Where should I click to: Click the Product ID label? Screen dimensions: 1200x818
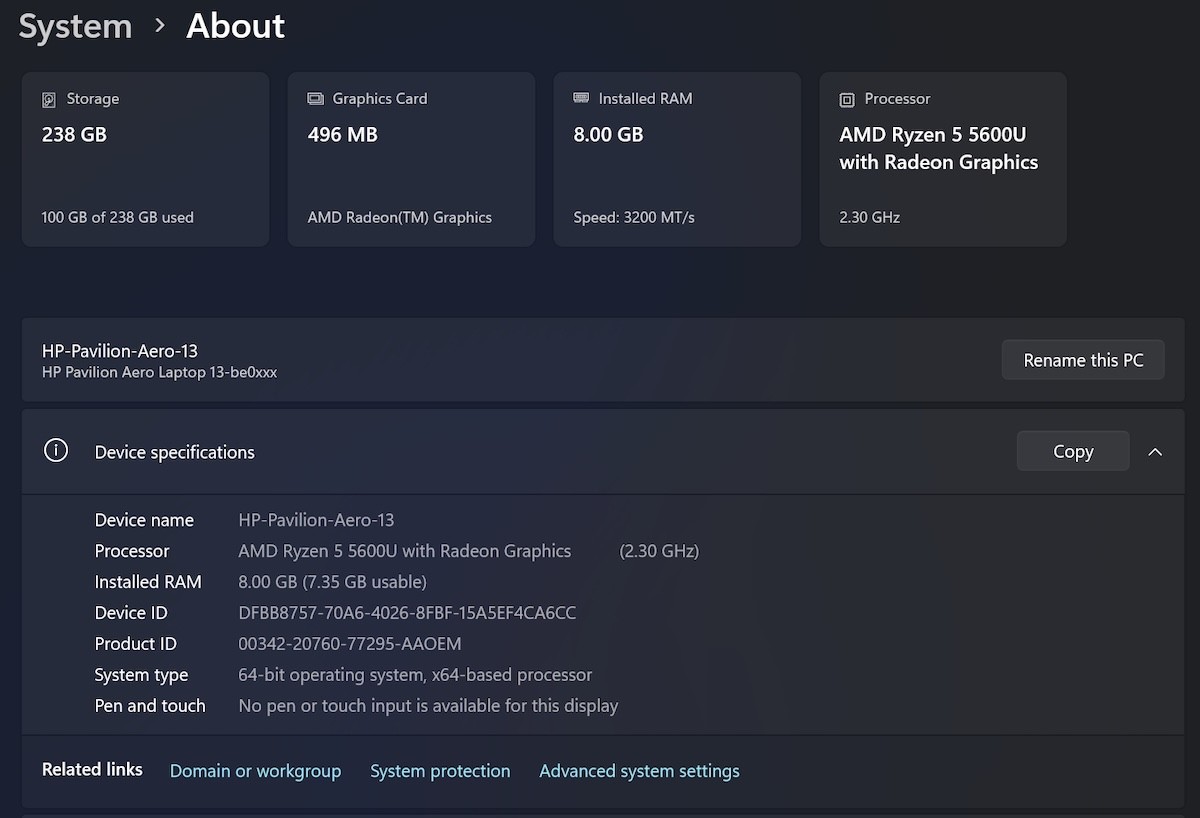[135, 644]
